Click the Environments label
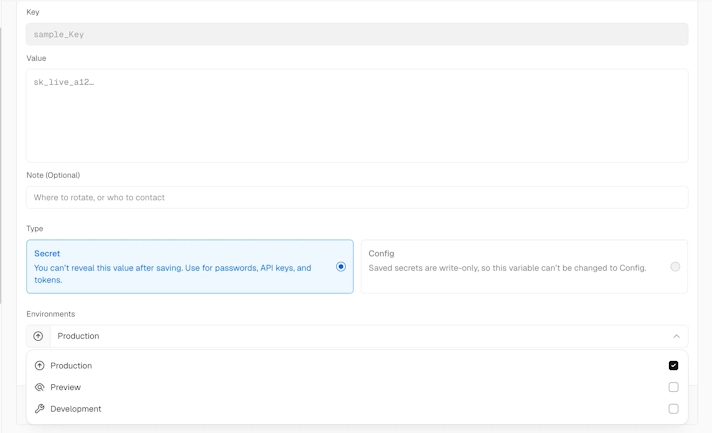This screenshot has height=433, width=712. click(51, 314)
